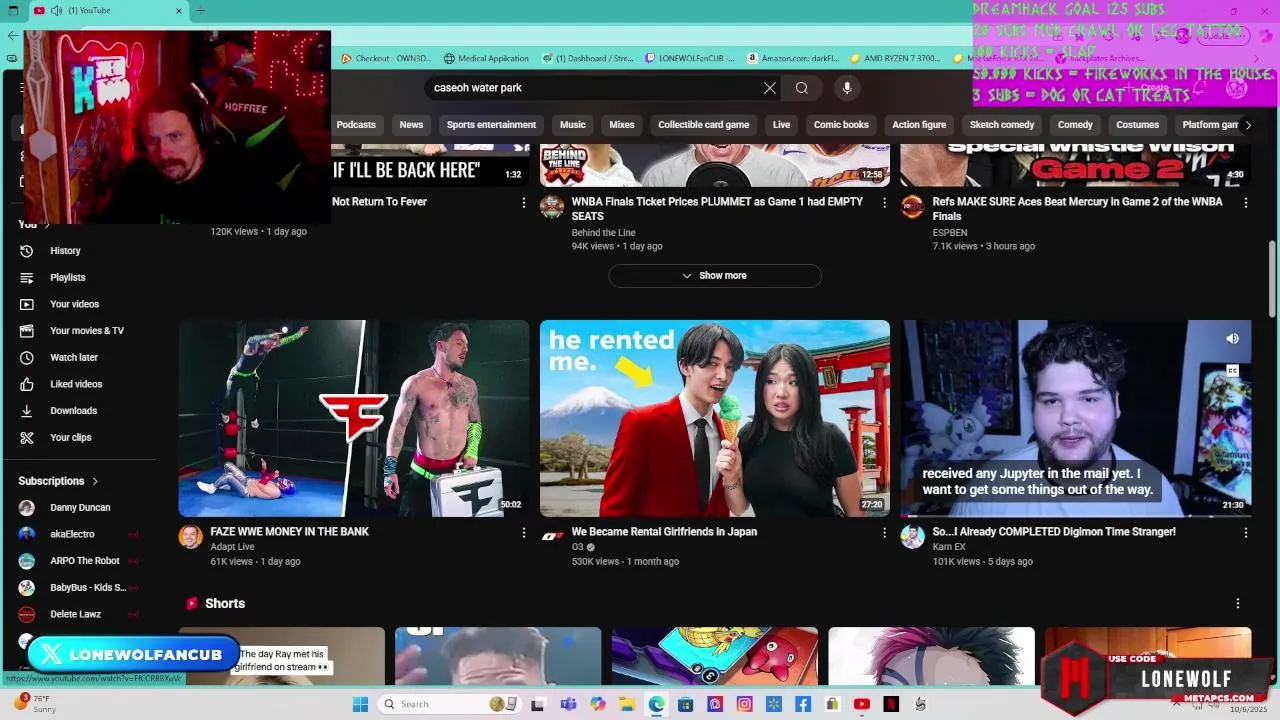
Task: Select the Comedy category chip
Action: point(1075,125)
